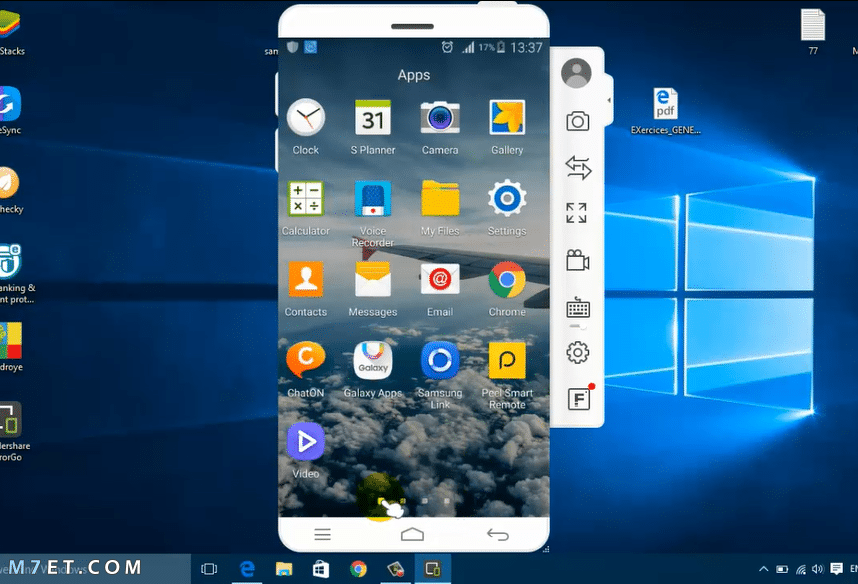
Task: Start screen recording with camcorder icon
Action: (577, 261)
